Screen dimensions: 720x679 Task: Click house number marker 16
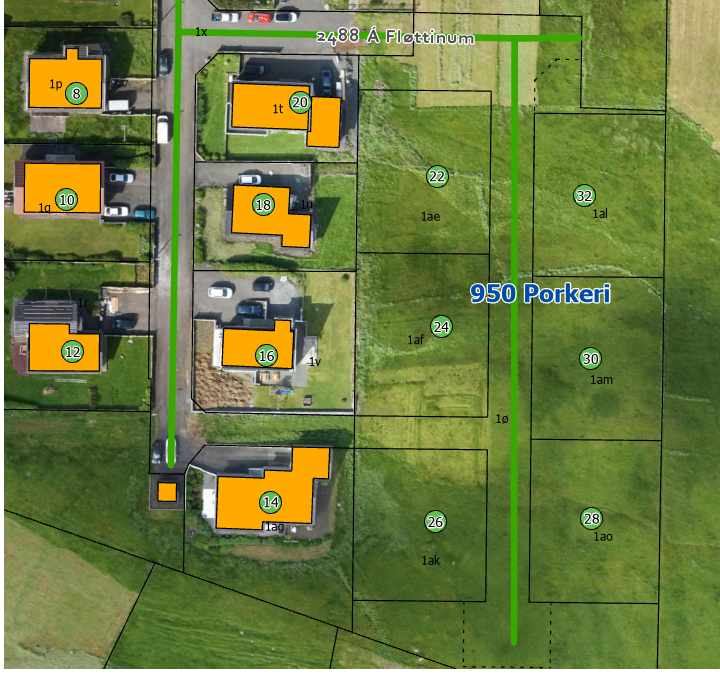point(266,355)
